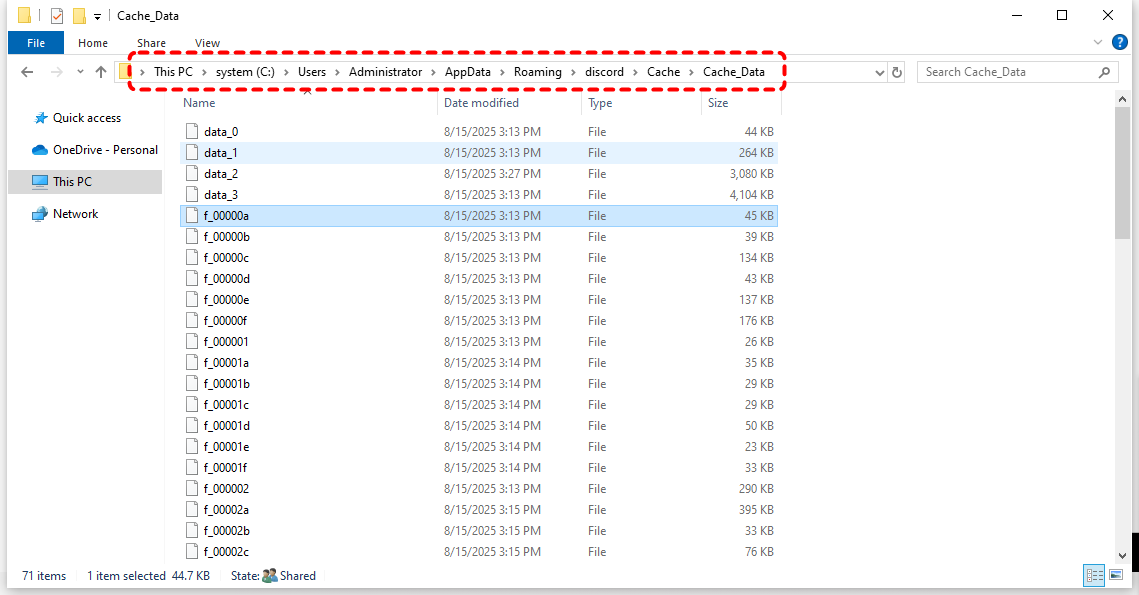This screenshot has width=1139, height=595.
Task: Refresh the Cache_Data folder view
Action: tap(896, 72)
